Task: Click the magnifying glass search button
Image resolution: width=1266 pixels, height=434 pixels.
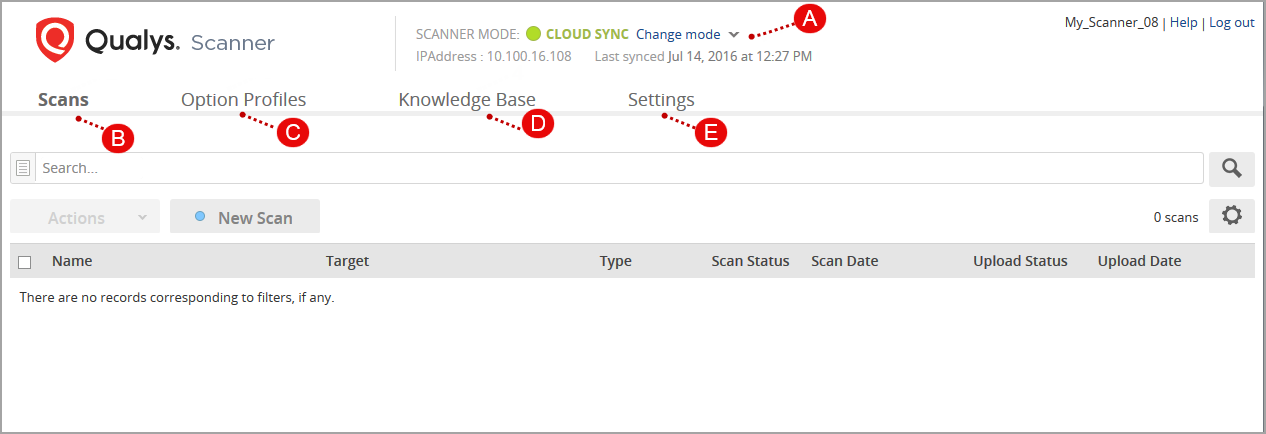Action: pyautogui.click(x=1231, y=169)
